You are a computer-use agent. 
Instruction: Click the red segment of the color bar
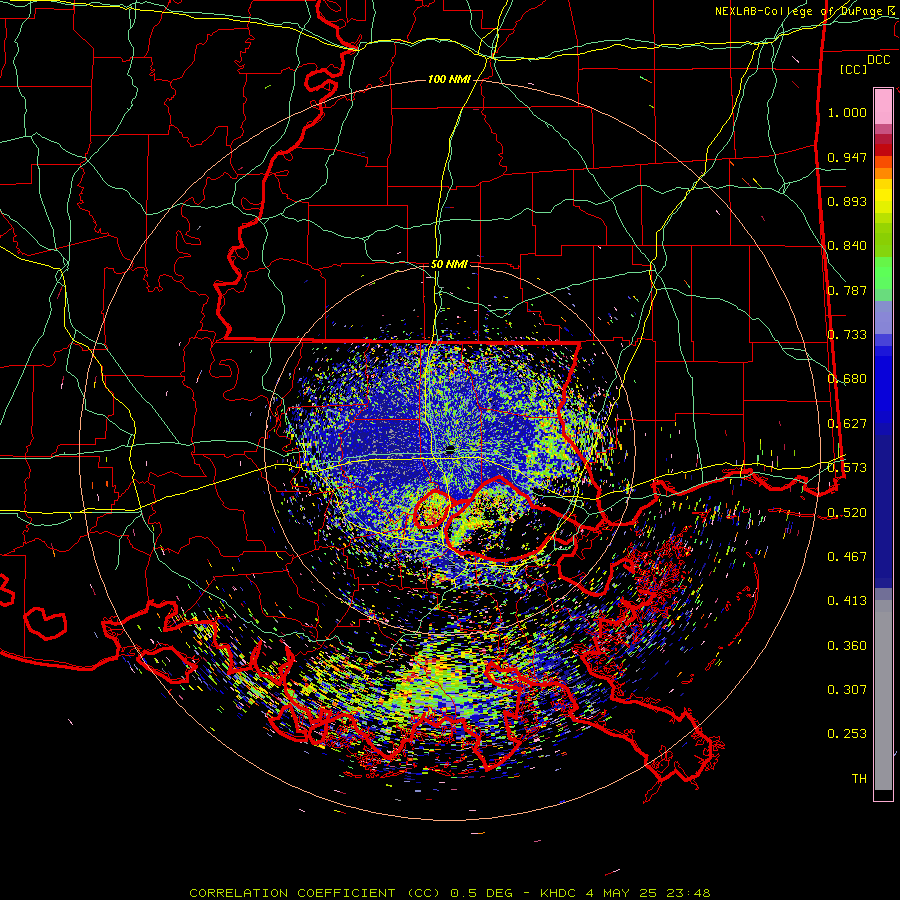point(883,150)
